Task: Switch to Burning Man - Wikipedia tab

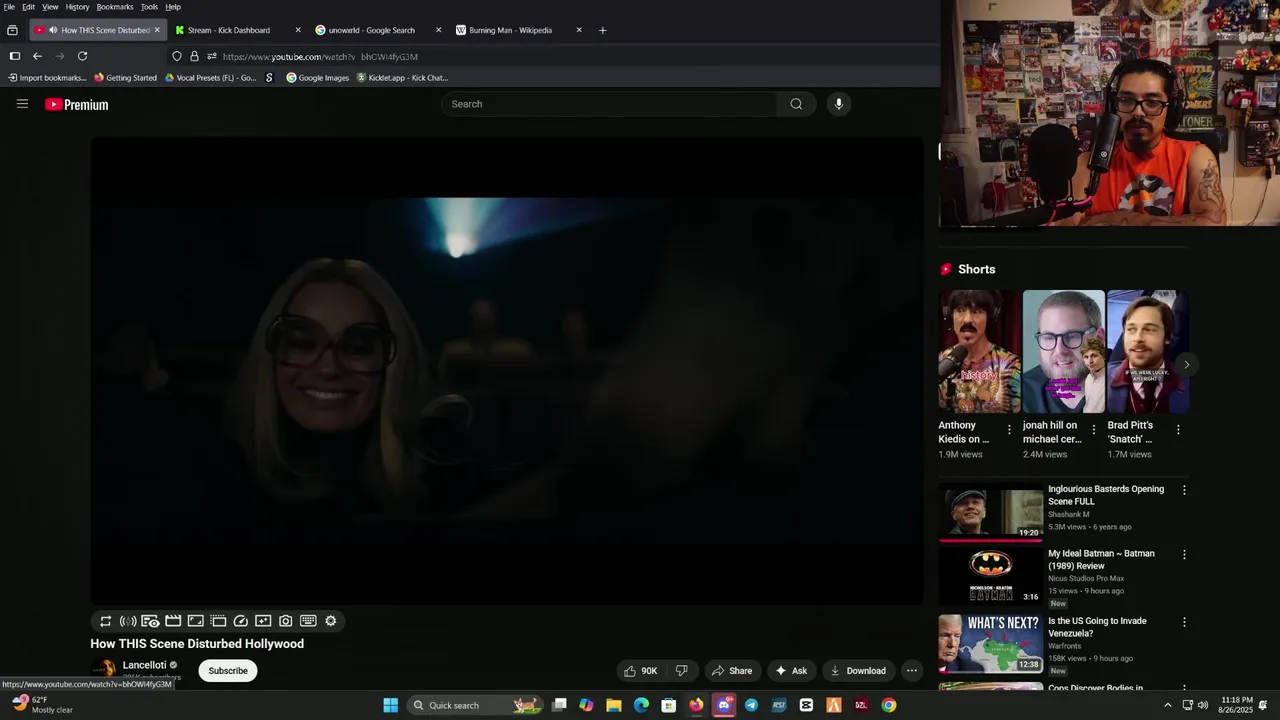Action: pos(518,30)
